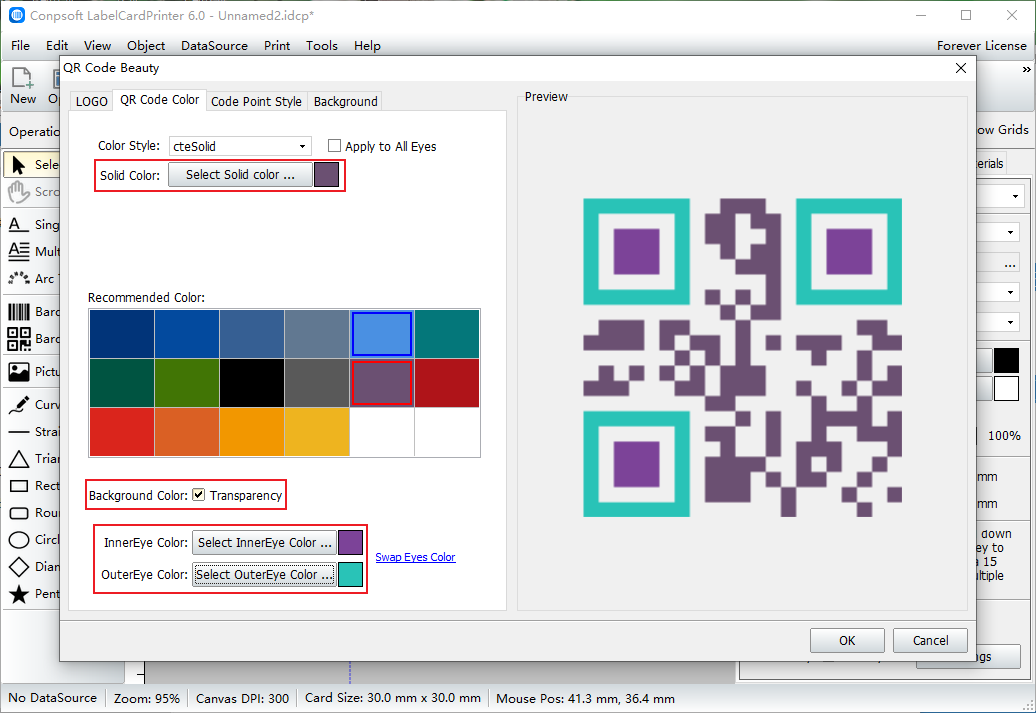The height and width of the screenshot is (713, 1036).
Task: Click Select Solid color button
Action: (x=240, y=174)
